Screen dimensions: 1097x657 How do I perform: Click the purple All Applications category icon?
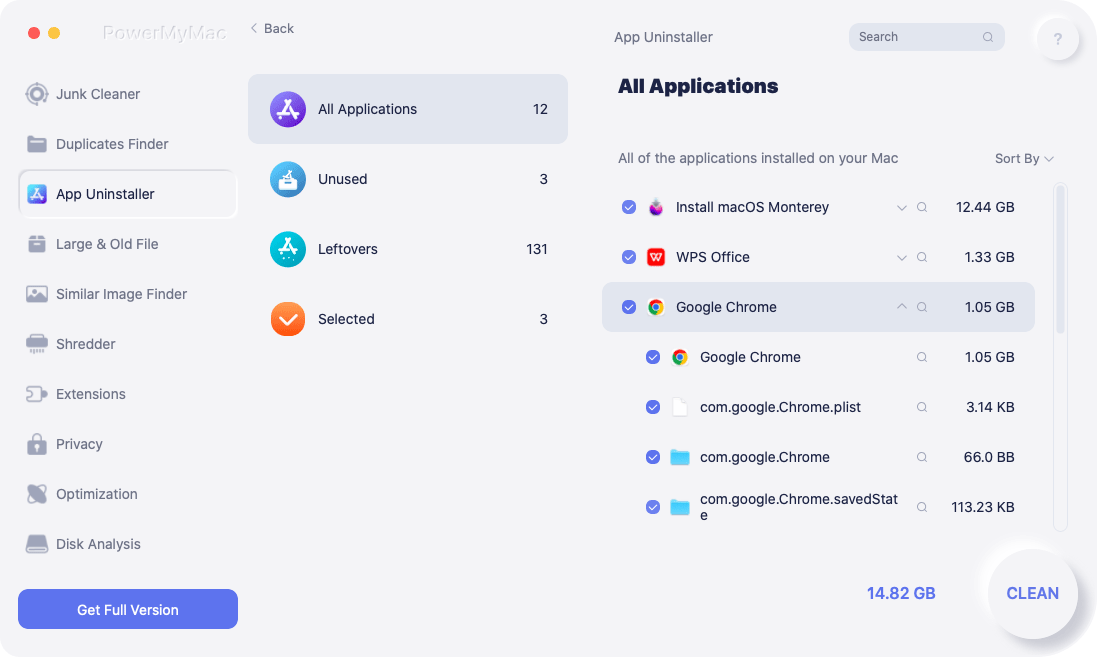(x=288, y=109)
